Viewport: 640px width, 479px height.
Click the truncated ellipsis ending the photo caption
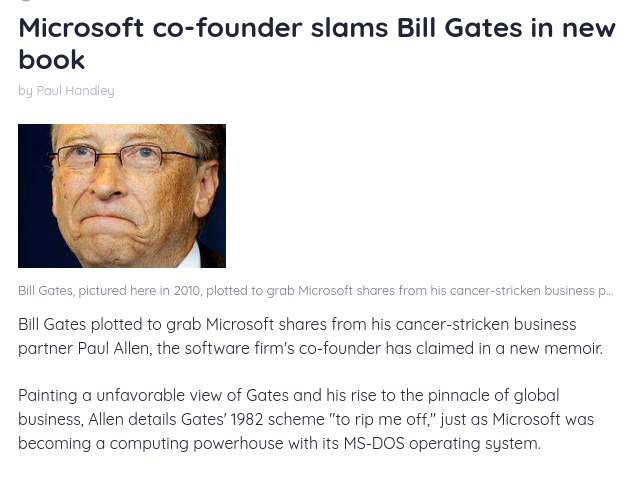(x=609, y=291)
